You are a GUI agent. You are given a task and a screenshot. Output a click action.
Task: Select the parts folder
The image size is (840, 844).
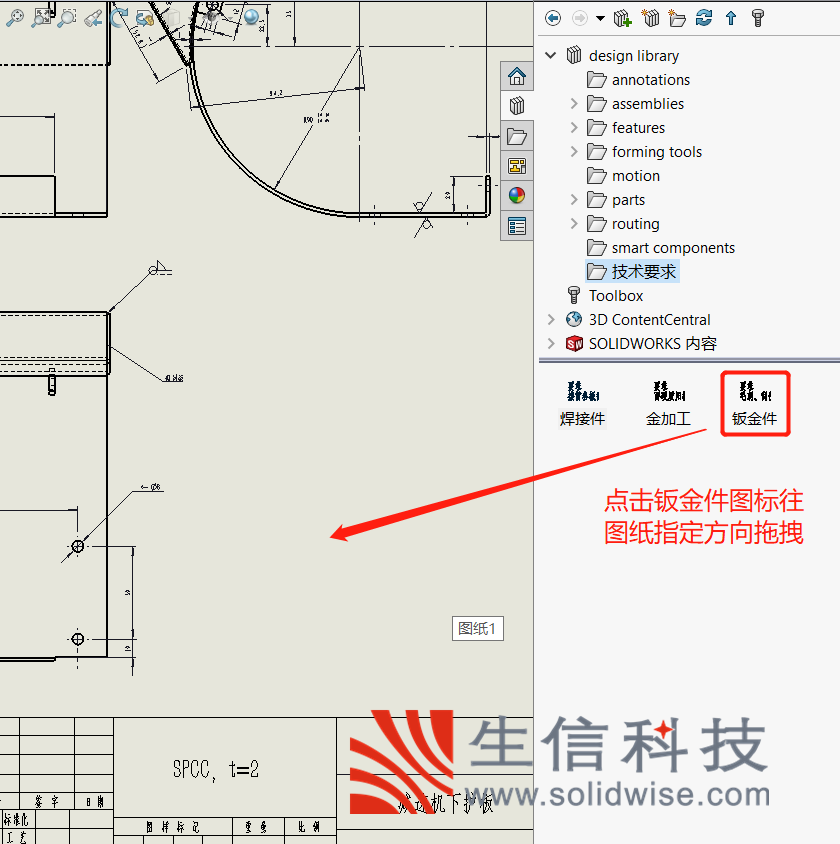(616, 200)
